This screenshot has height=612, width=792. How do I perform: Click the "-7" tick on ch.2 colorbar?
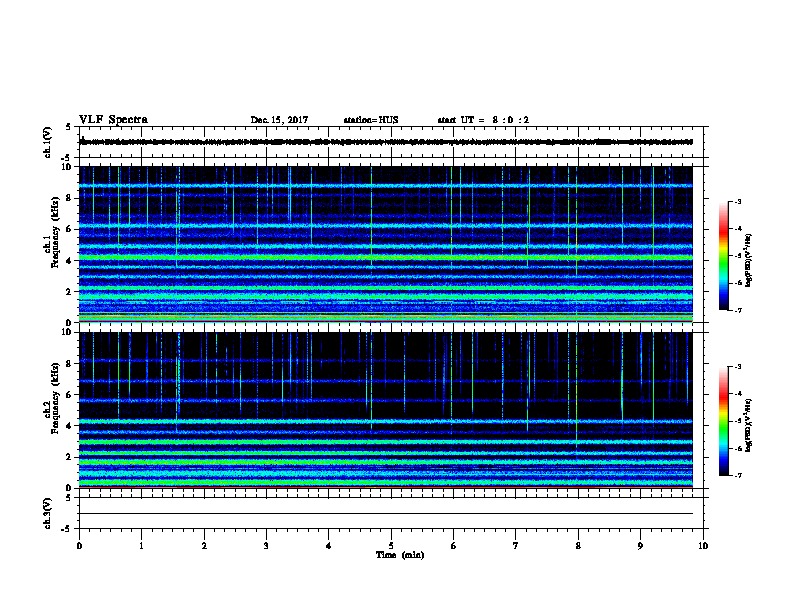(738, 476)
